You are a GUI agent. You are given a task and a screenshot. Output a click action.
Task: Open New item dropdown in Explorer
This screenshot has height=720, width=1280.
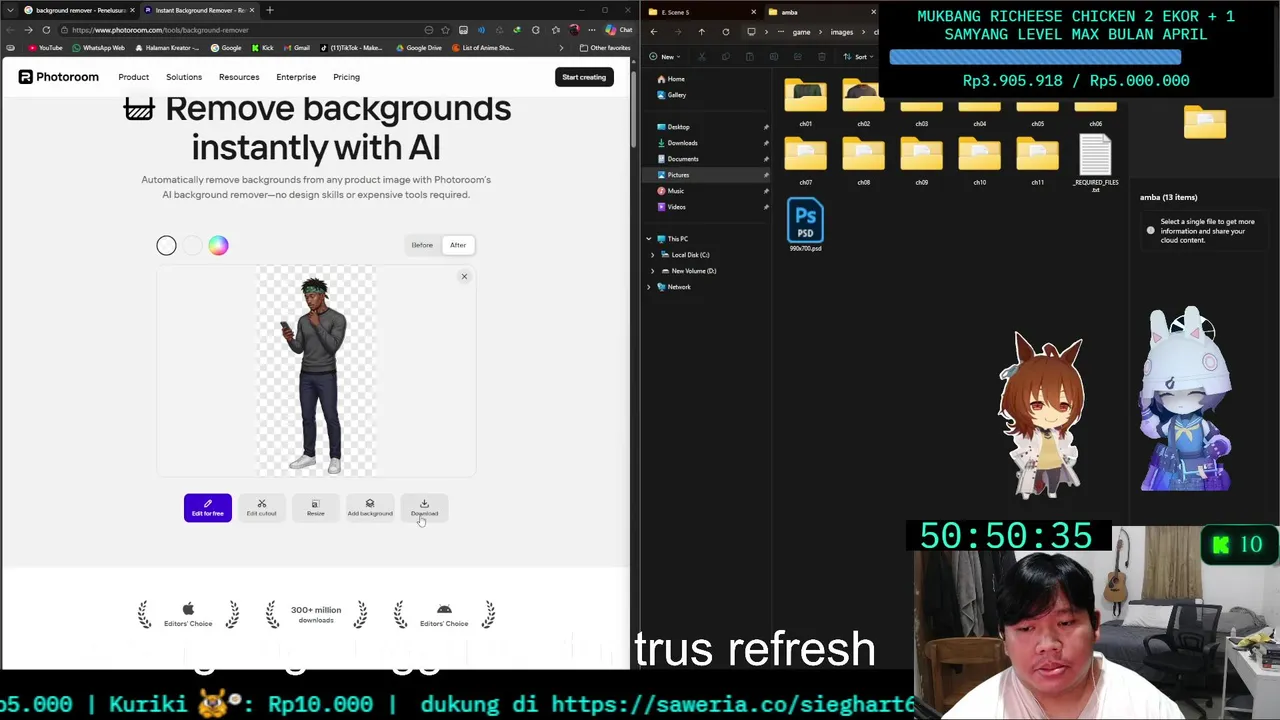coord(663,56)
